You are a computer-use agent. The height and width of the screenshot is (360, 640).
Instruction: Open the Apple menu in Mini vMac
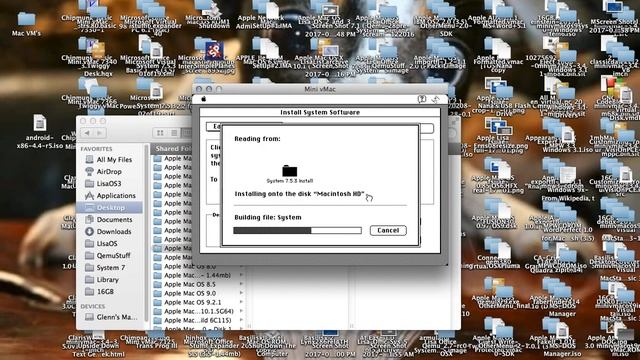point(204,99)
